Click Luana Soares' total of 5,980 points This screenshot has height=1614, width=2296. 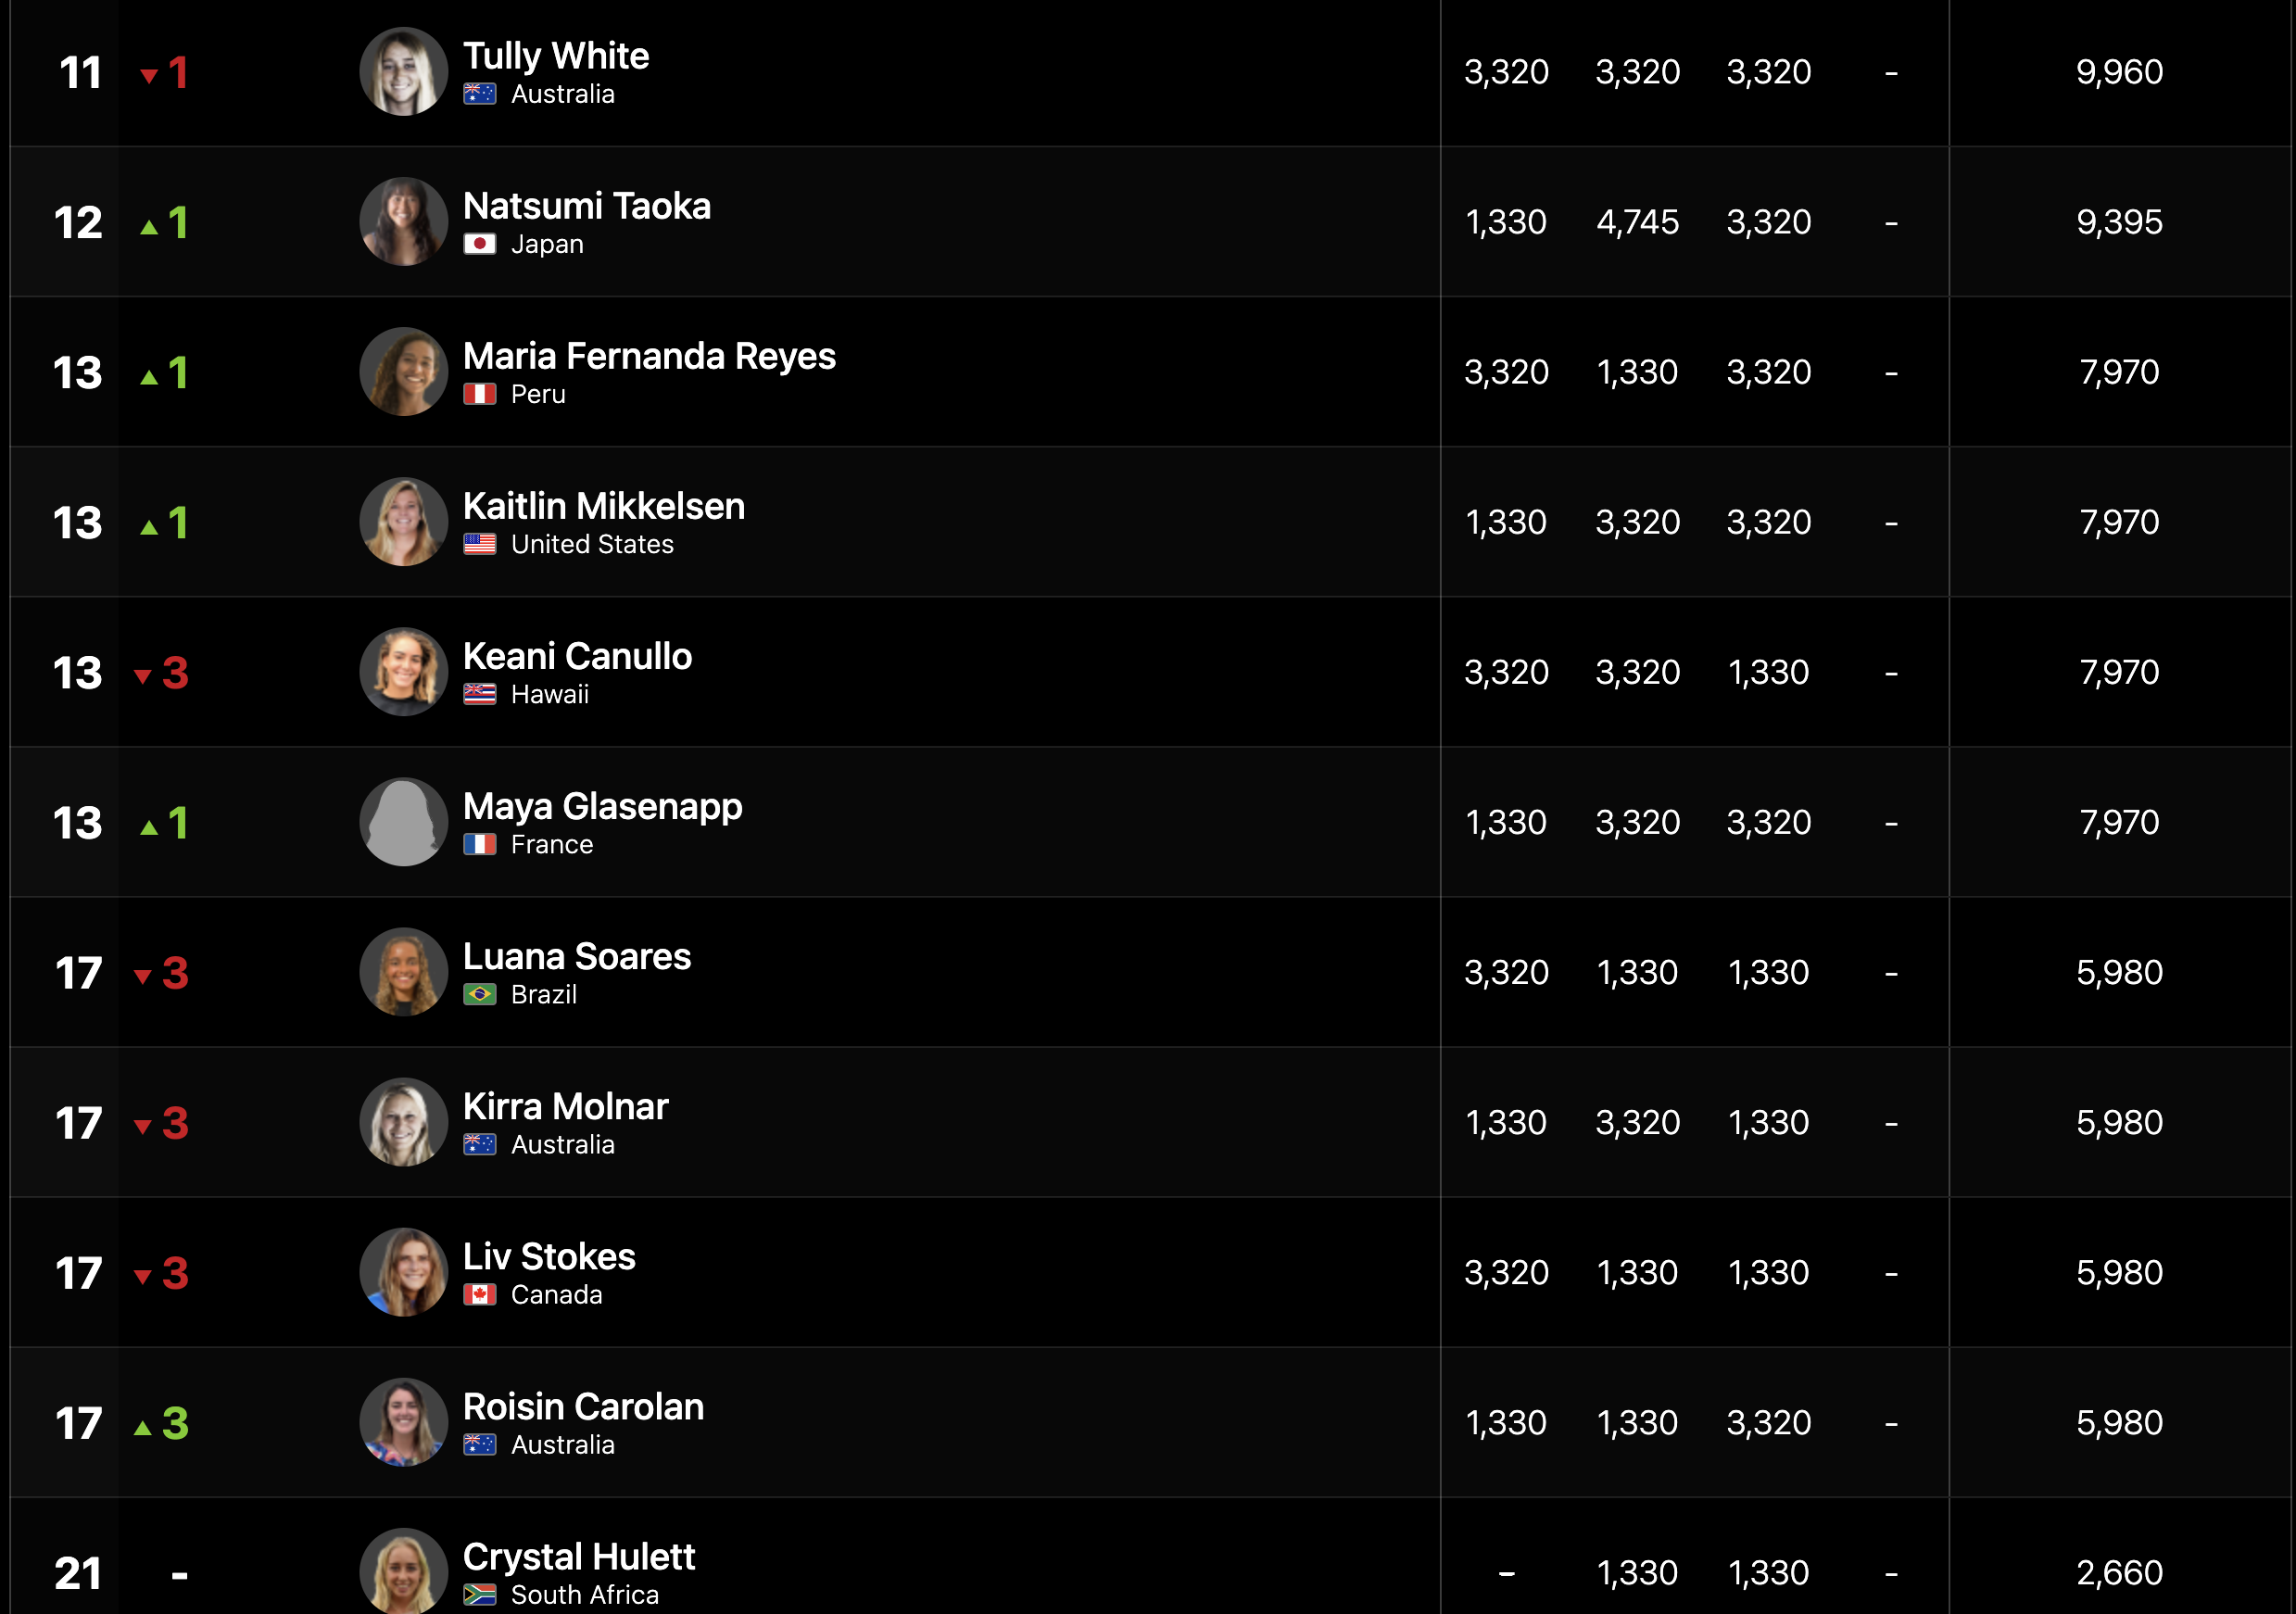(x=2119, y=972)
